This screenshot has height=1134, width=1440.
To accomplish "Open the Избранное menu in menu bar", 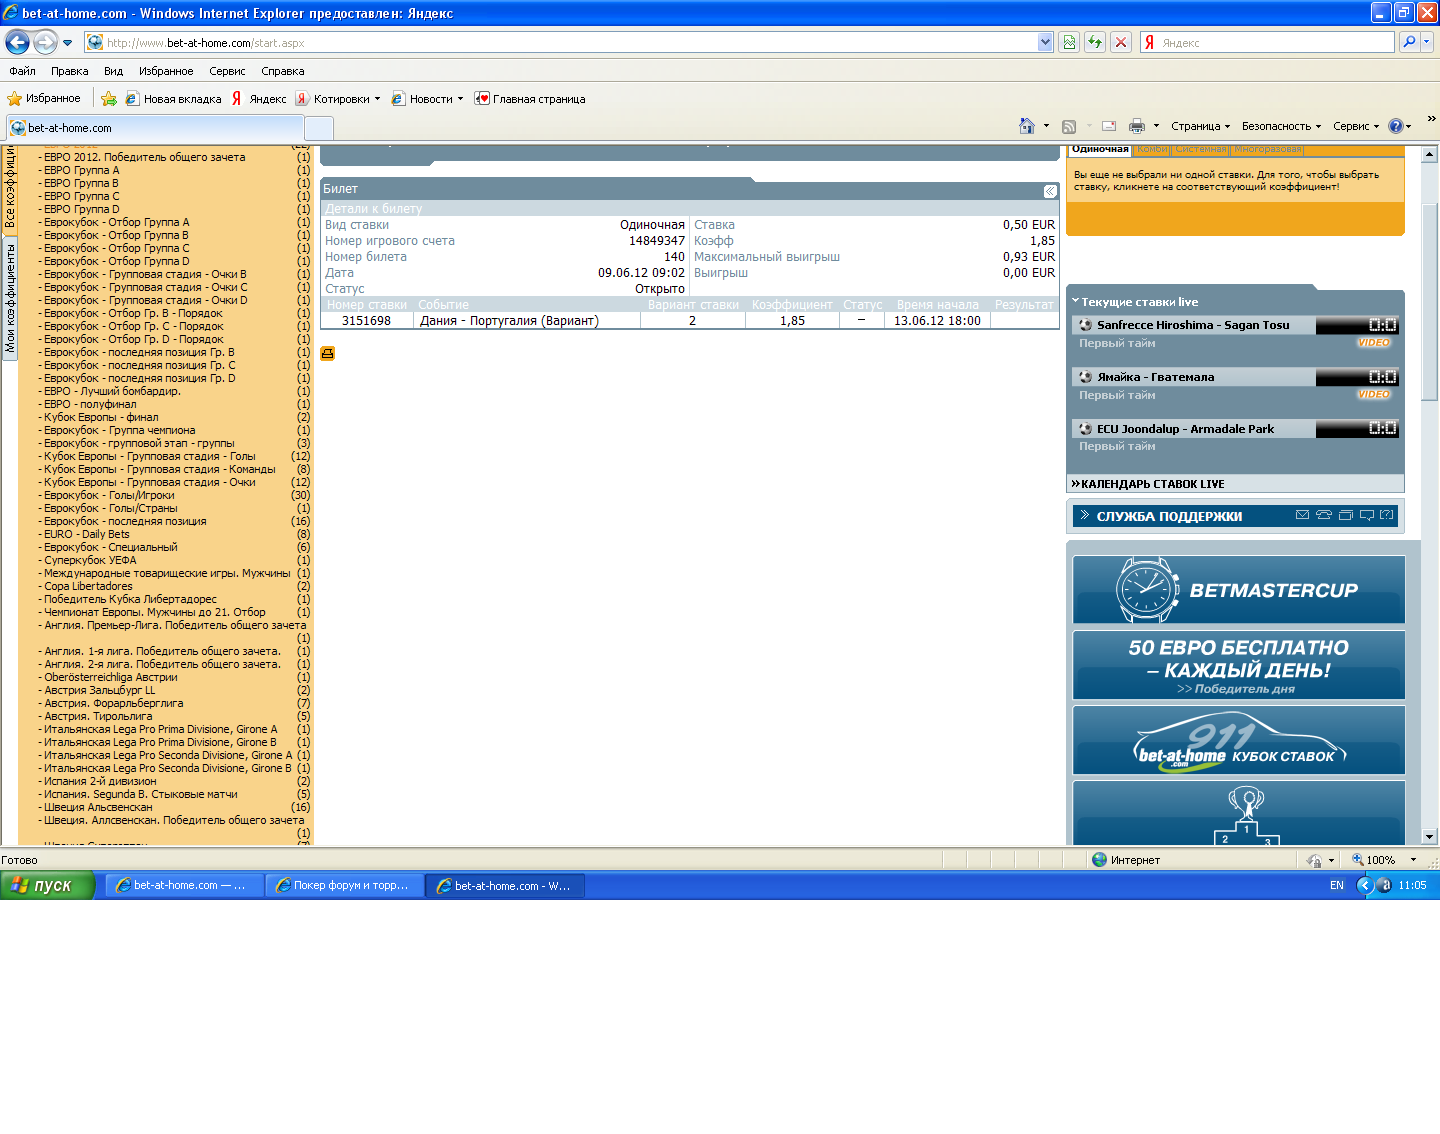I will pyautogui.click(x=166, y=71).
